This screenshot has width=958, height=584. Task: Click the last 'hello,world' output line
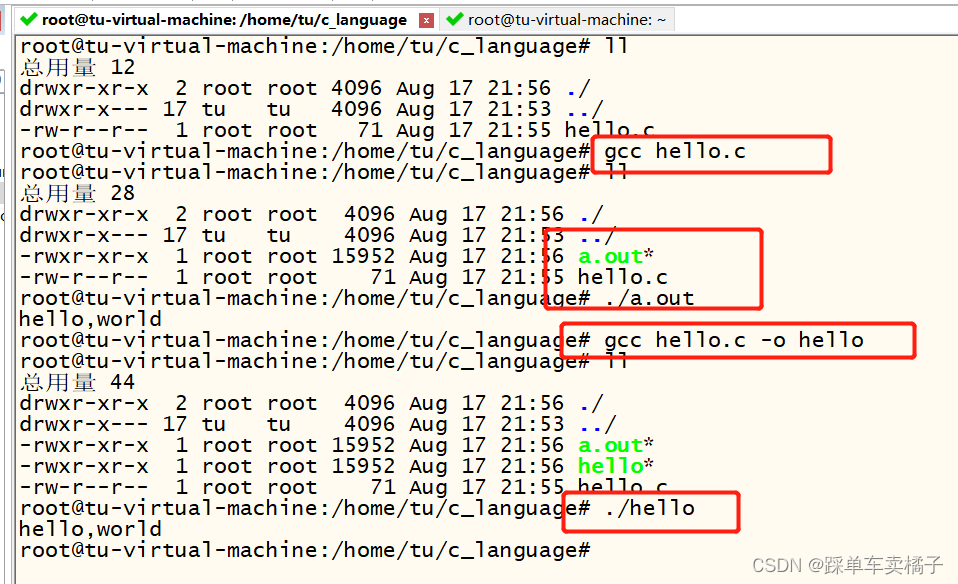click(x=90, y=529)
